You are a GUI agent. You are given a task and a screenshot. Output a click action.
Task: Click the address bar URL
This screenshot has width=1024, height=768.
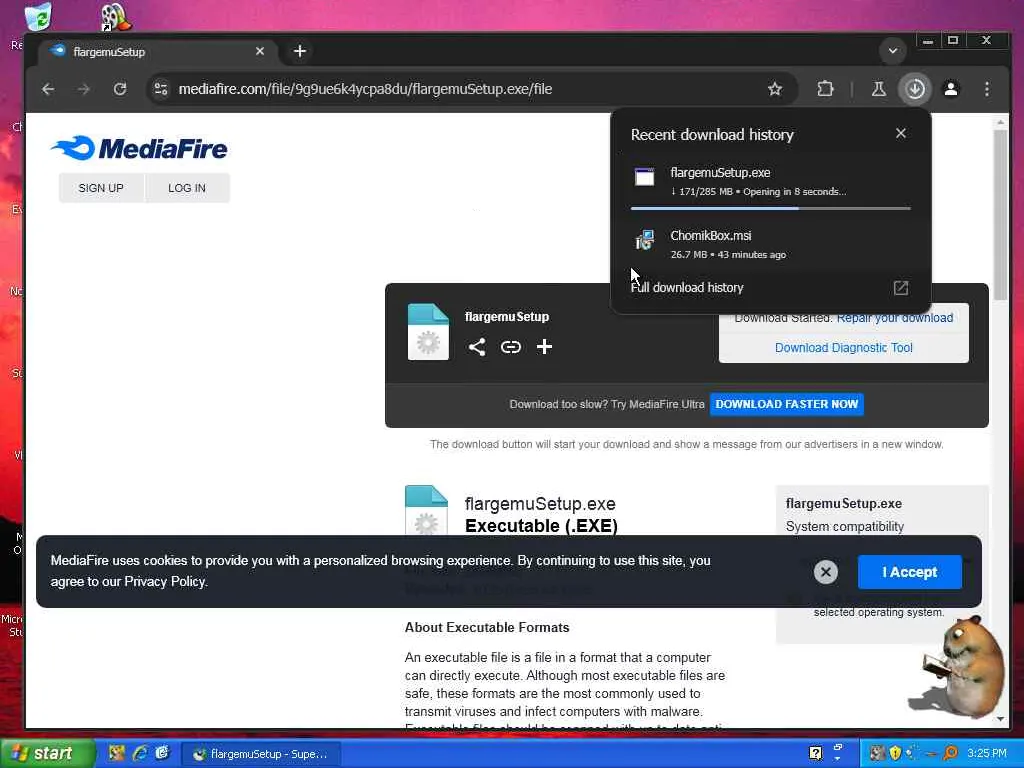click(365, 89)
